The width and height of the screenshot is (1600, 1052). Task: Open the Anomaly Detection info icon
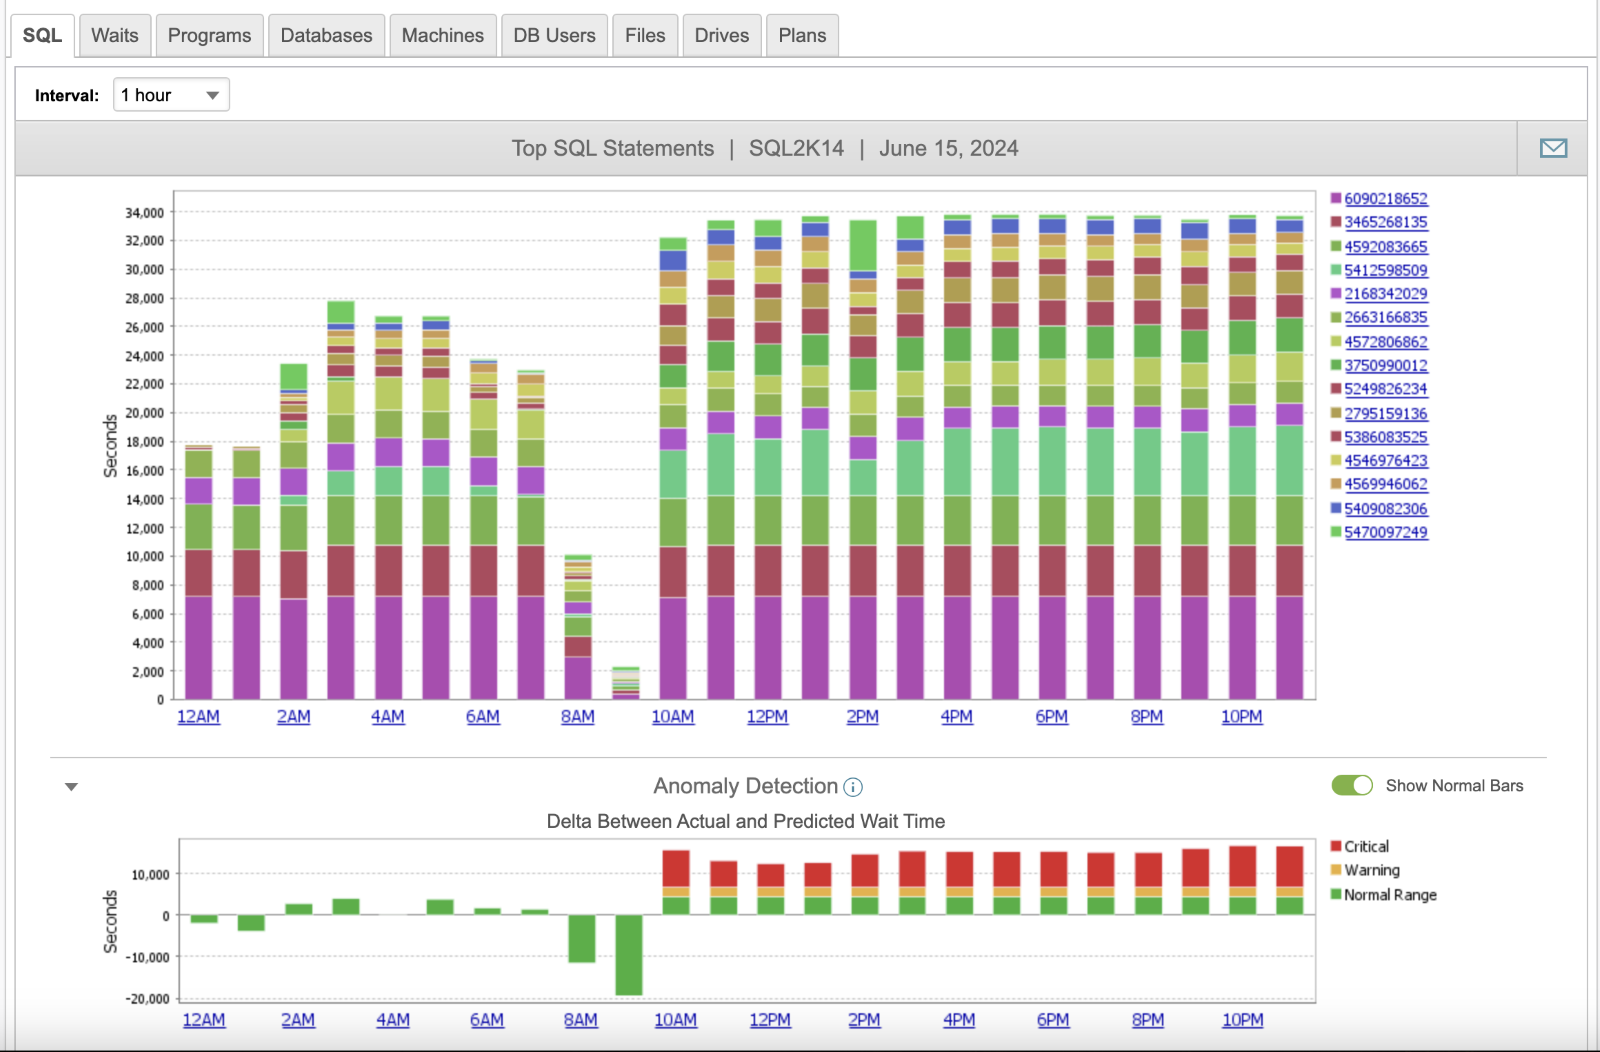click(853, 787)
